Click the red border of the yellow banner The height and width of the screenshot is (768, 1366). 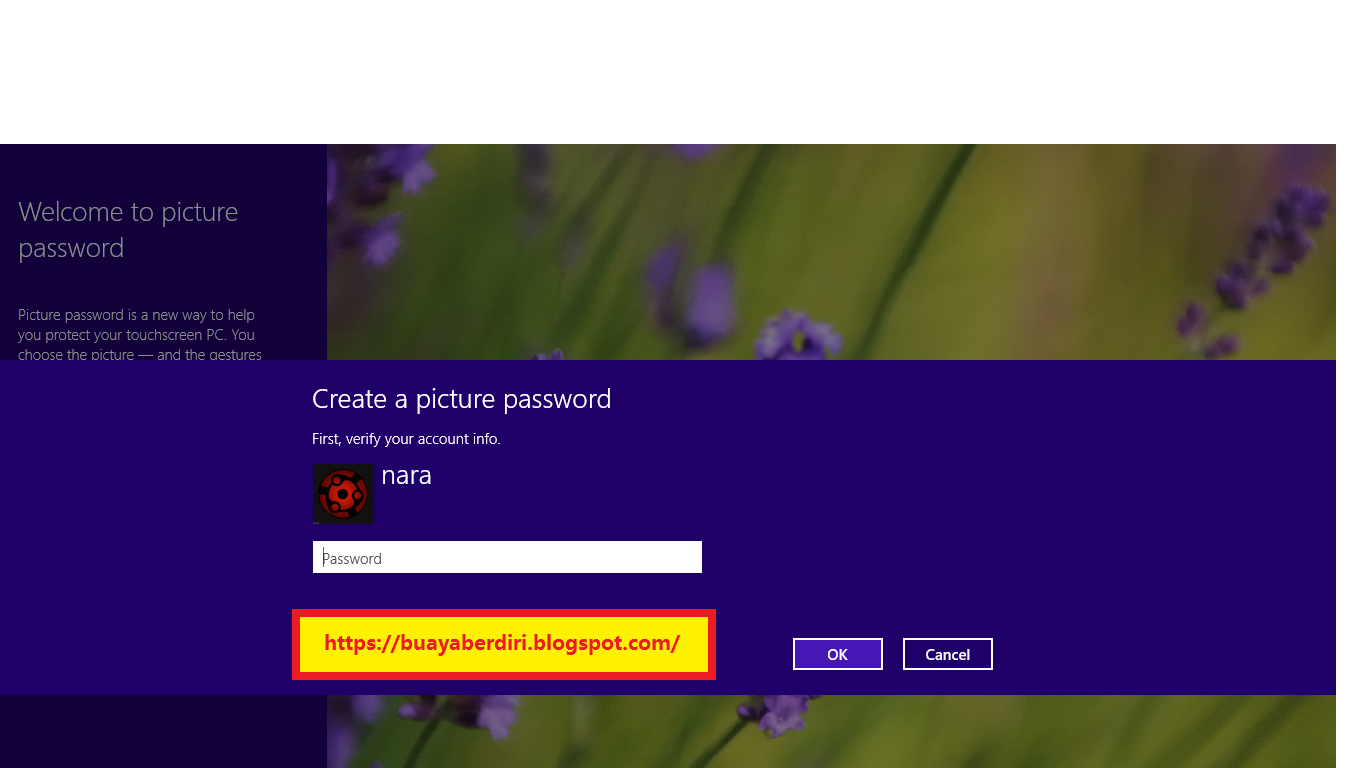[504, 613]
